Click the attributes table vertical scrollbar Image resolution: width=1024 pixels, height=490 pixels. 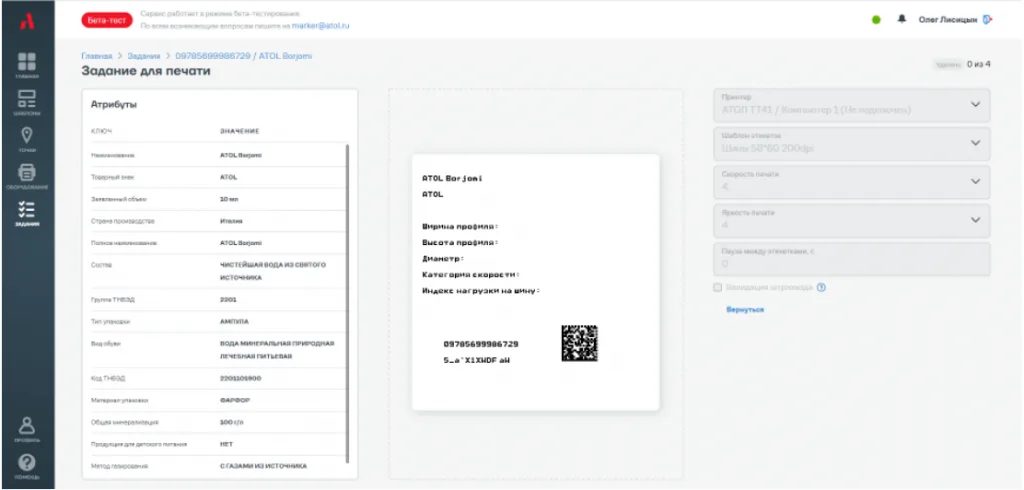pos(347,304)
